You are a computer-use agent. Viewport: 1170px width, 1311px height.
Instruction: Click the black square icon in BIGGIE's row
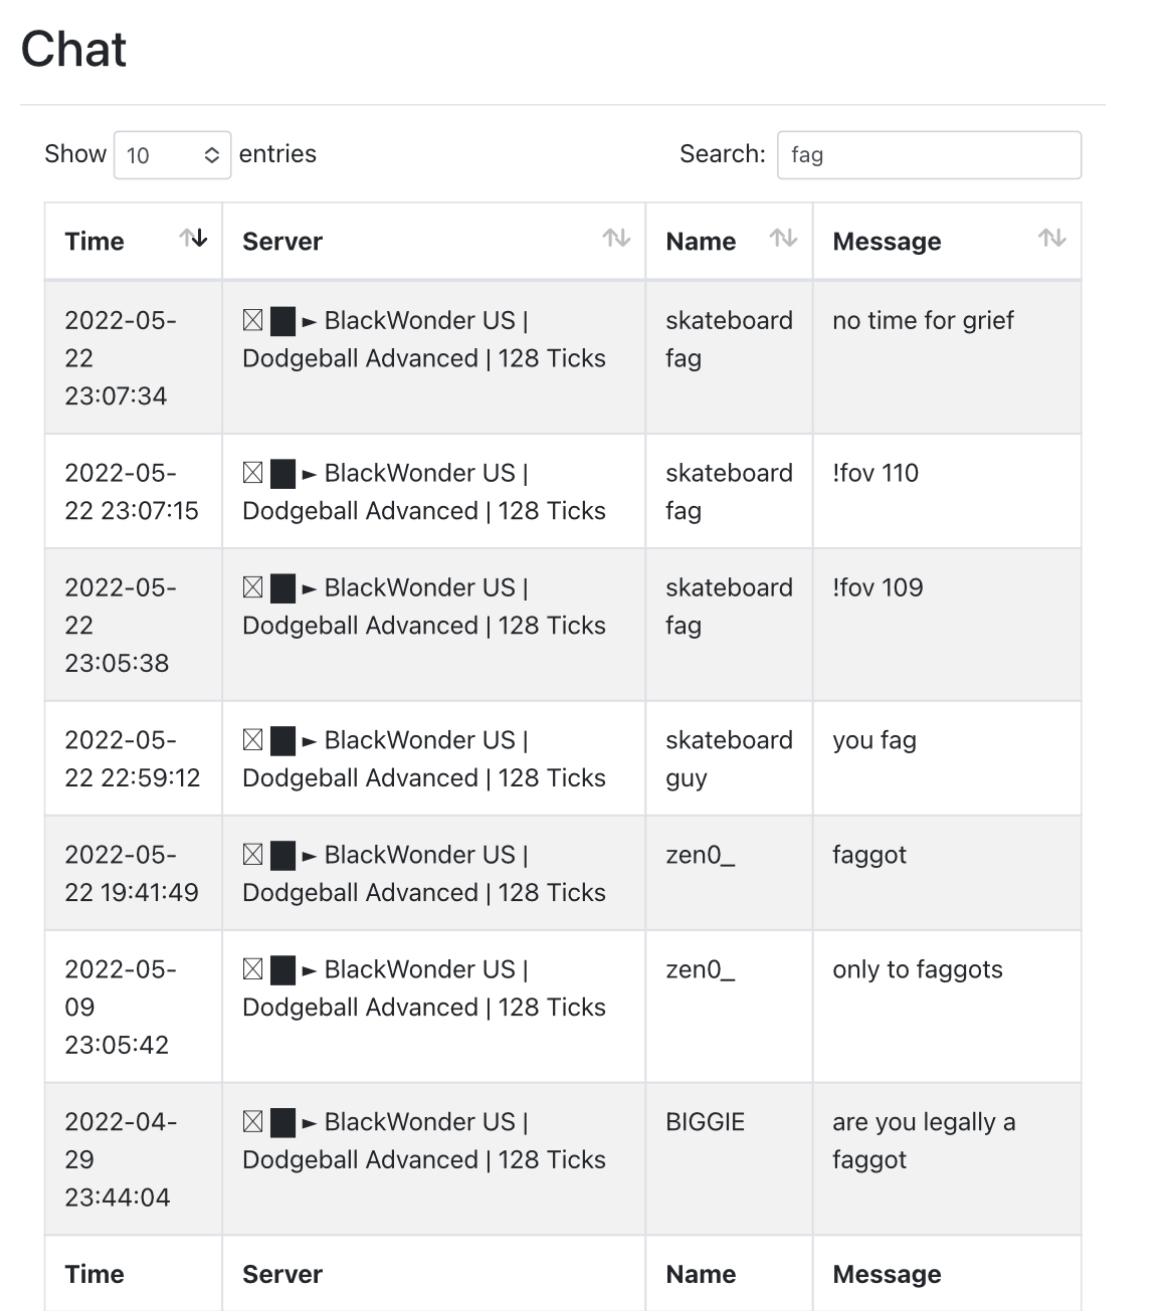pyautogui.click(x=283, y=1123)
